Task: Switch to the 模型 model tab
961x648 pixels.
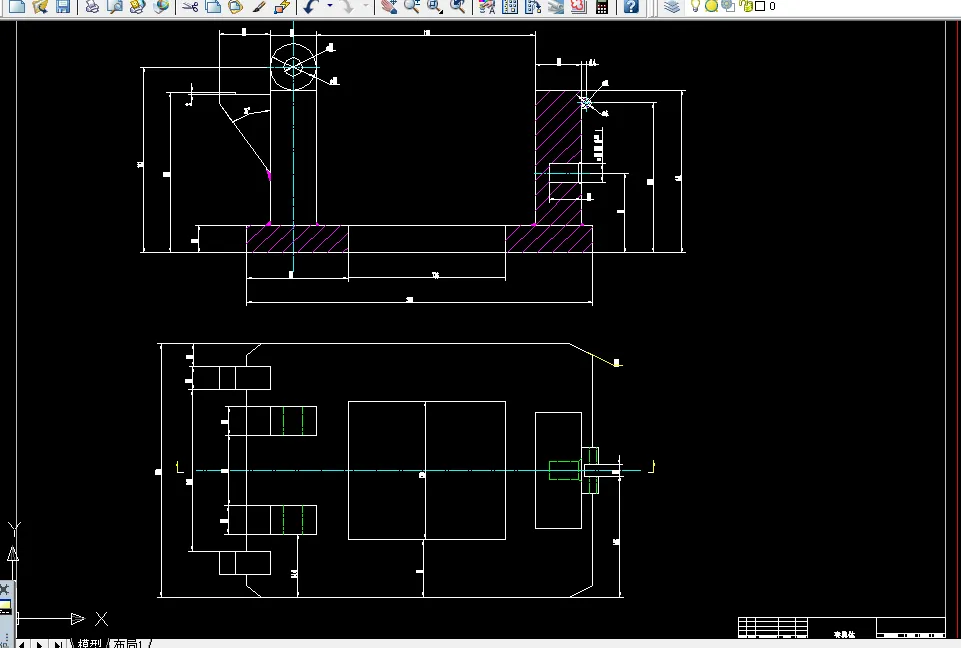Action: coord(89,644)
